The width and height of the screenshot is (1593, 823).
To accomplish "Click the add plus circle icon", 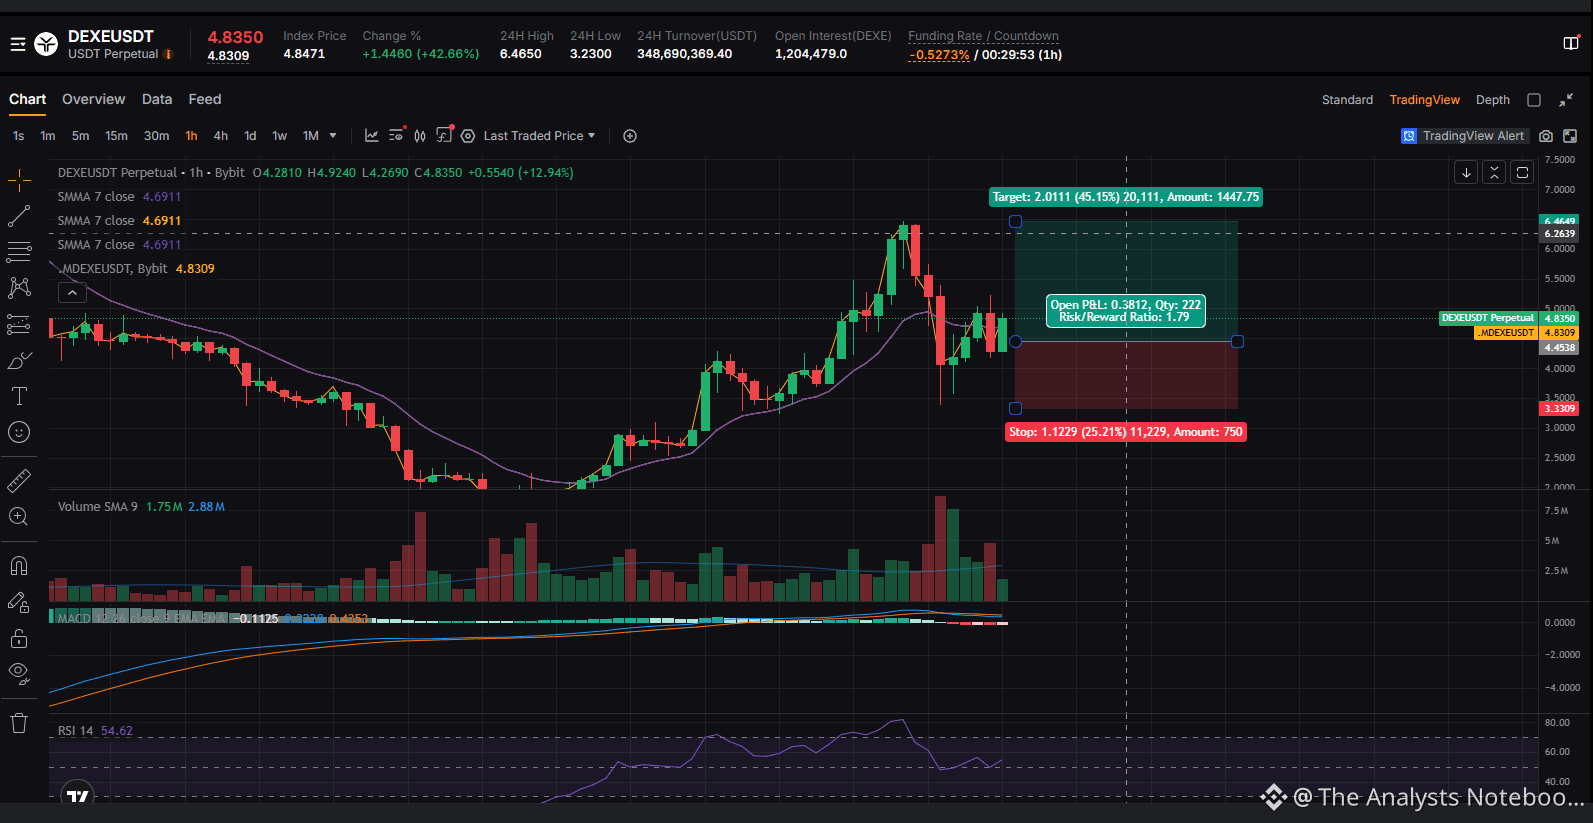I will [x=630, y=136].
